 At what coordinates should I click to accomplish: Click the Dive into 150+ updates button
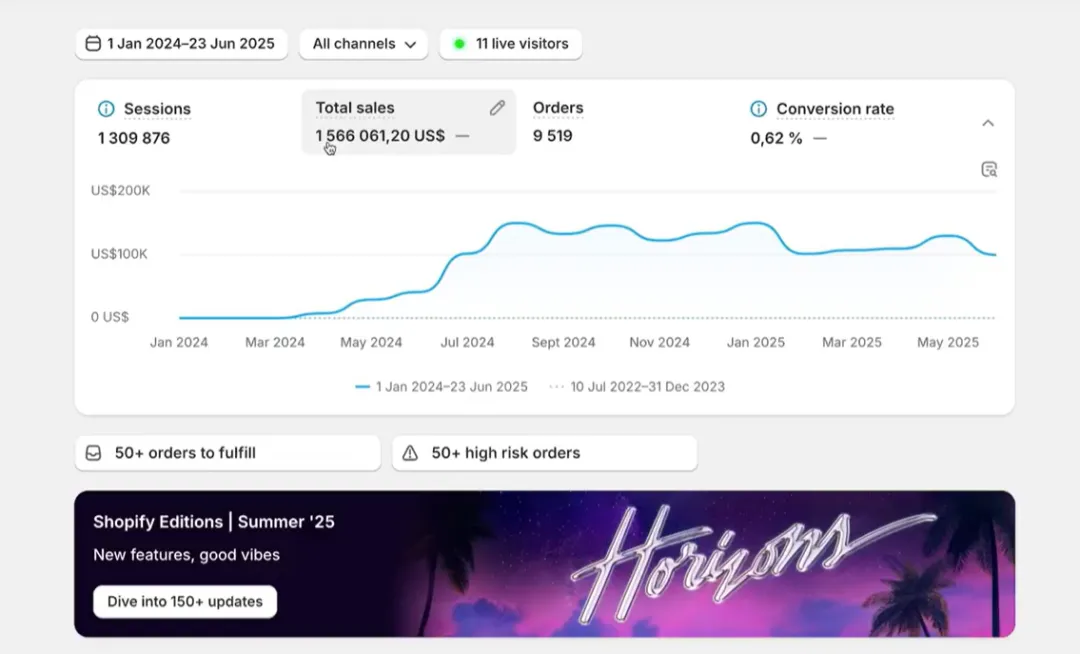pos(185,602)
